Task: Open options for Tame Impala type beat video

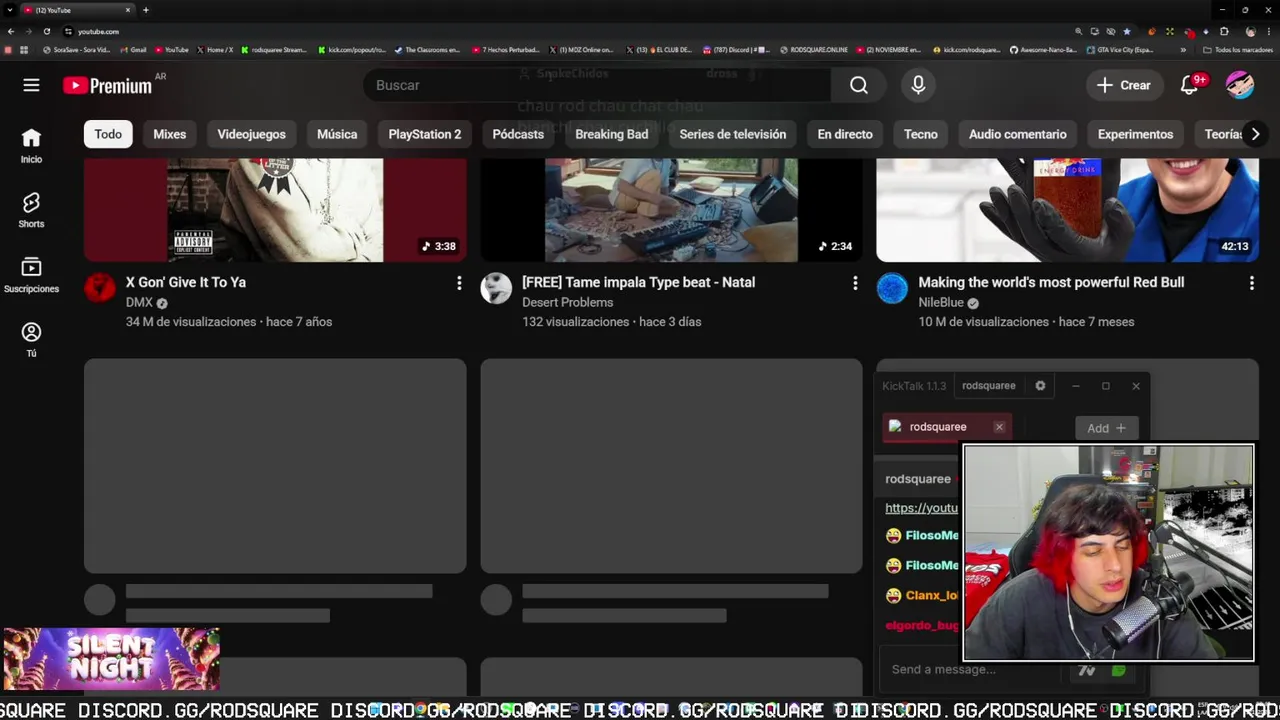Action: 855,284
